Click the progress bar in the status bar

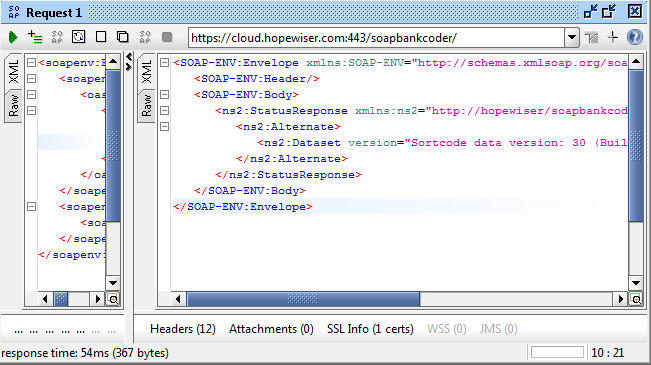pyautogui.click(x=557, y=352)
